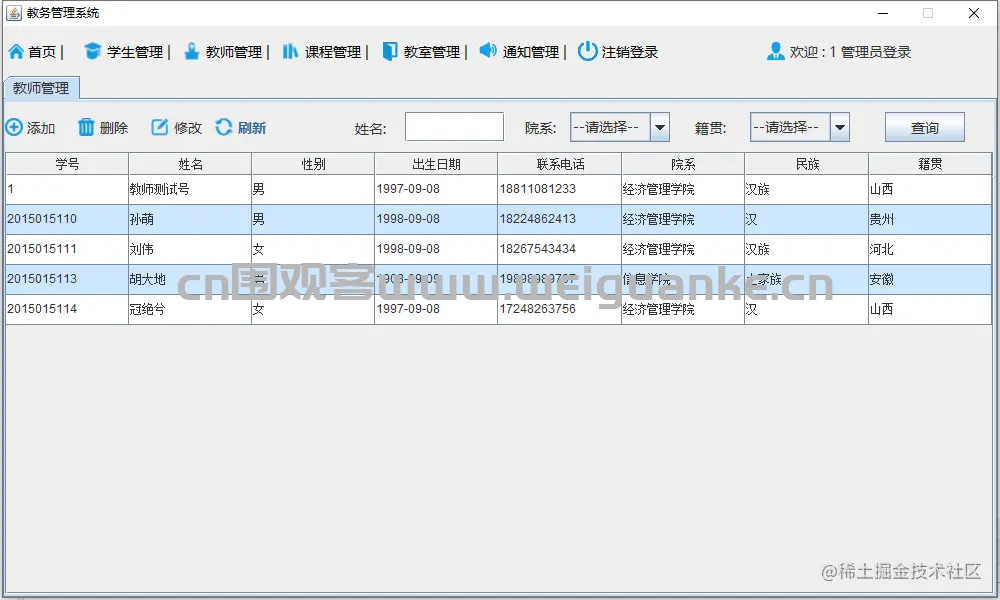Click the 删除 delete button label

pos(114,128)
